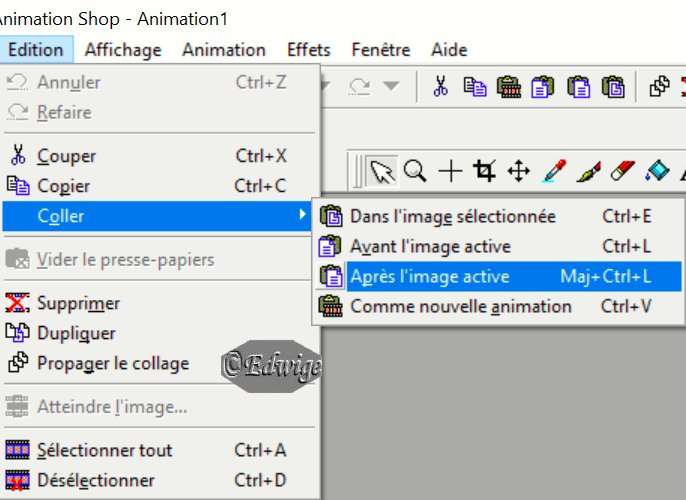Viewport: 686px width, 500px height.
Task: Select the Zoom magnifier tool
Action: click(415, 170)
